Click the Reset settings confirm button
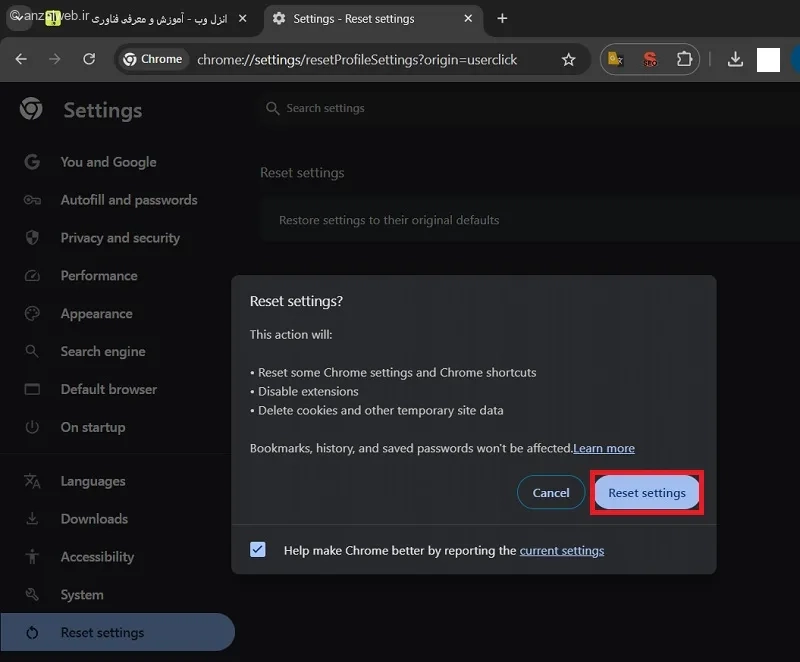The width and height of the screenshot is (800, 662). (x=647, y=493)
